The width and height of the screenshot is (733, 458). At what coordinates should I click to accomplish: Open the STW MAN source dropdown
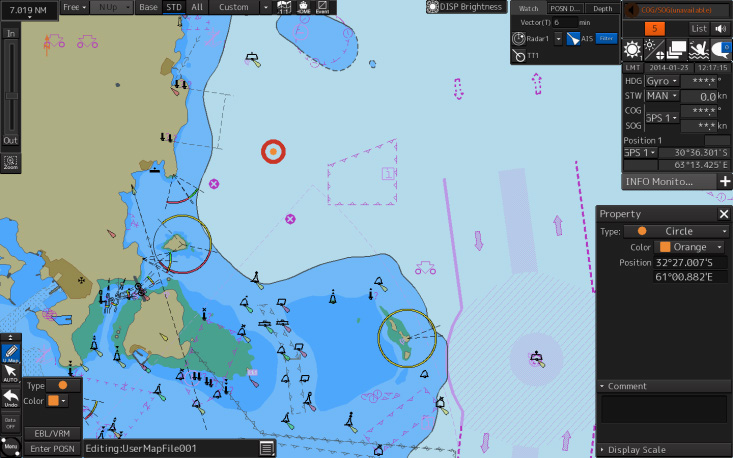point(662,96)
